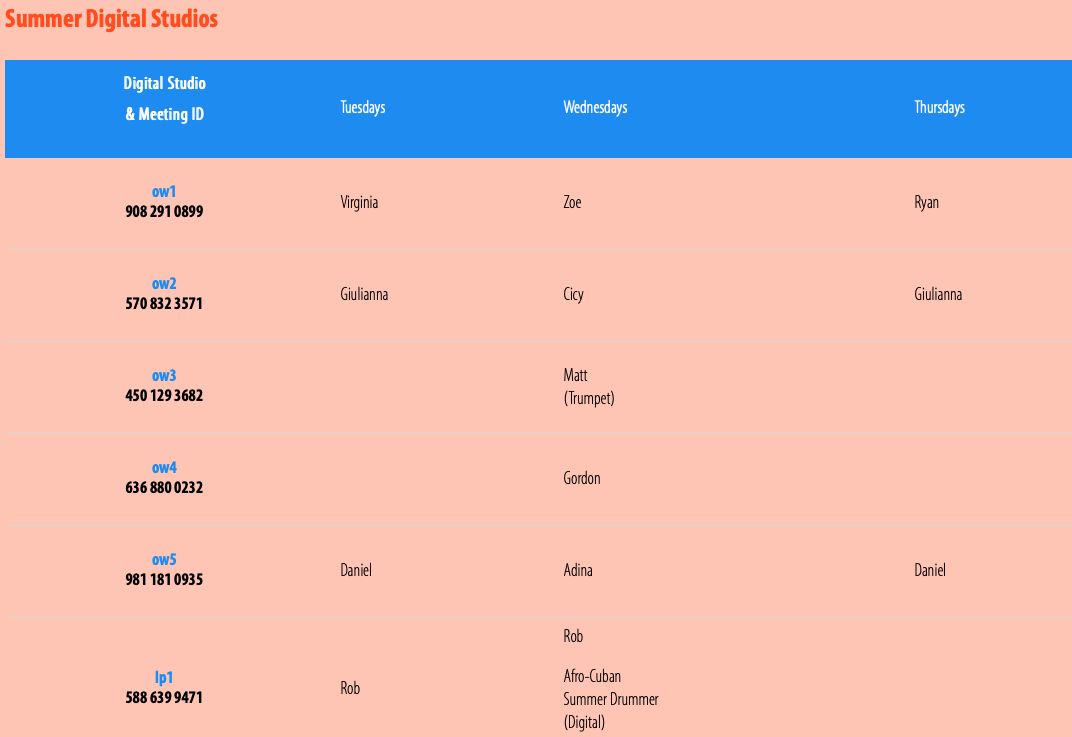
Task: Open the lp1 digital studio link
Action: click(x=164, y=678)
